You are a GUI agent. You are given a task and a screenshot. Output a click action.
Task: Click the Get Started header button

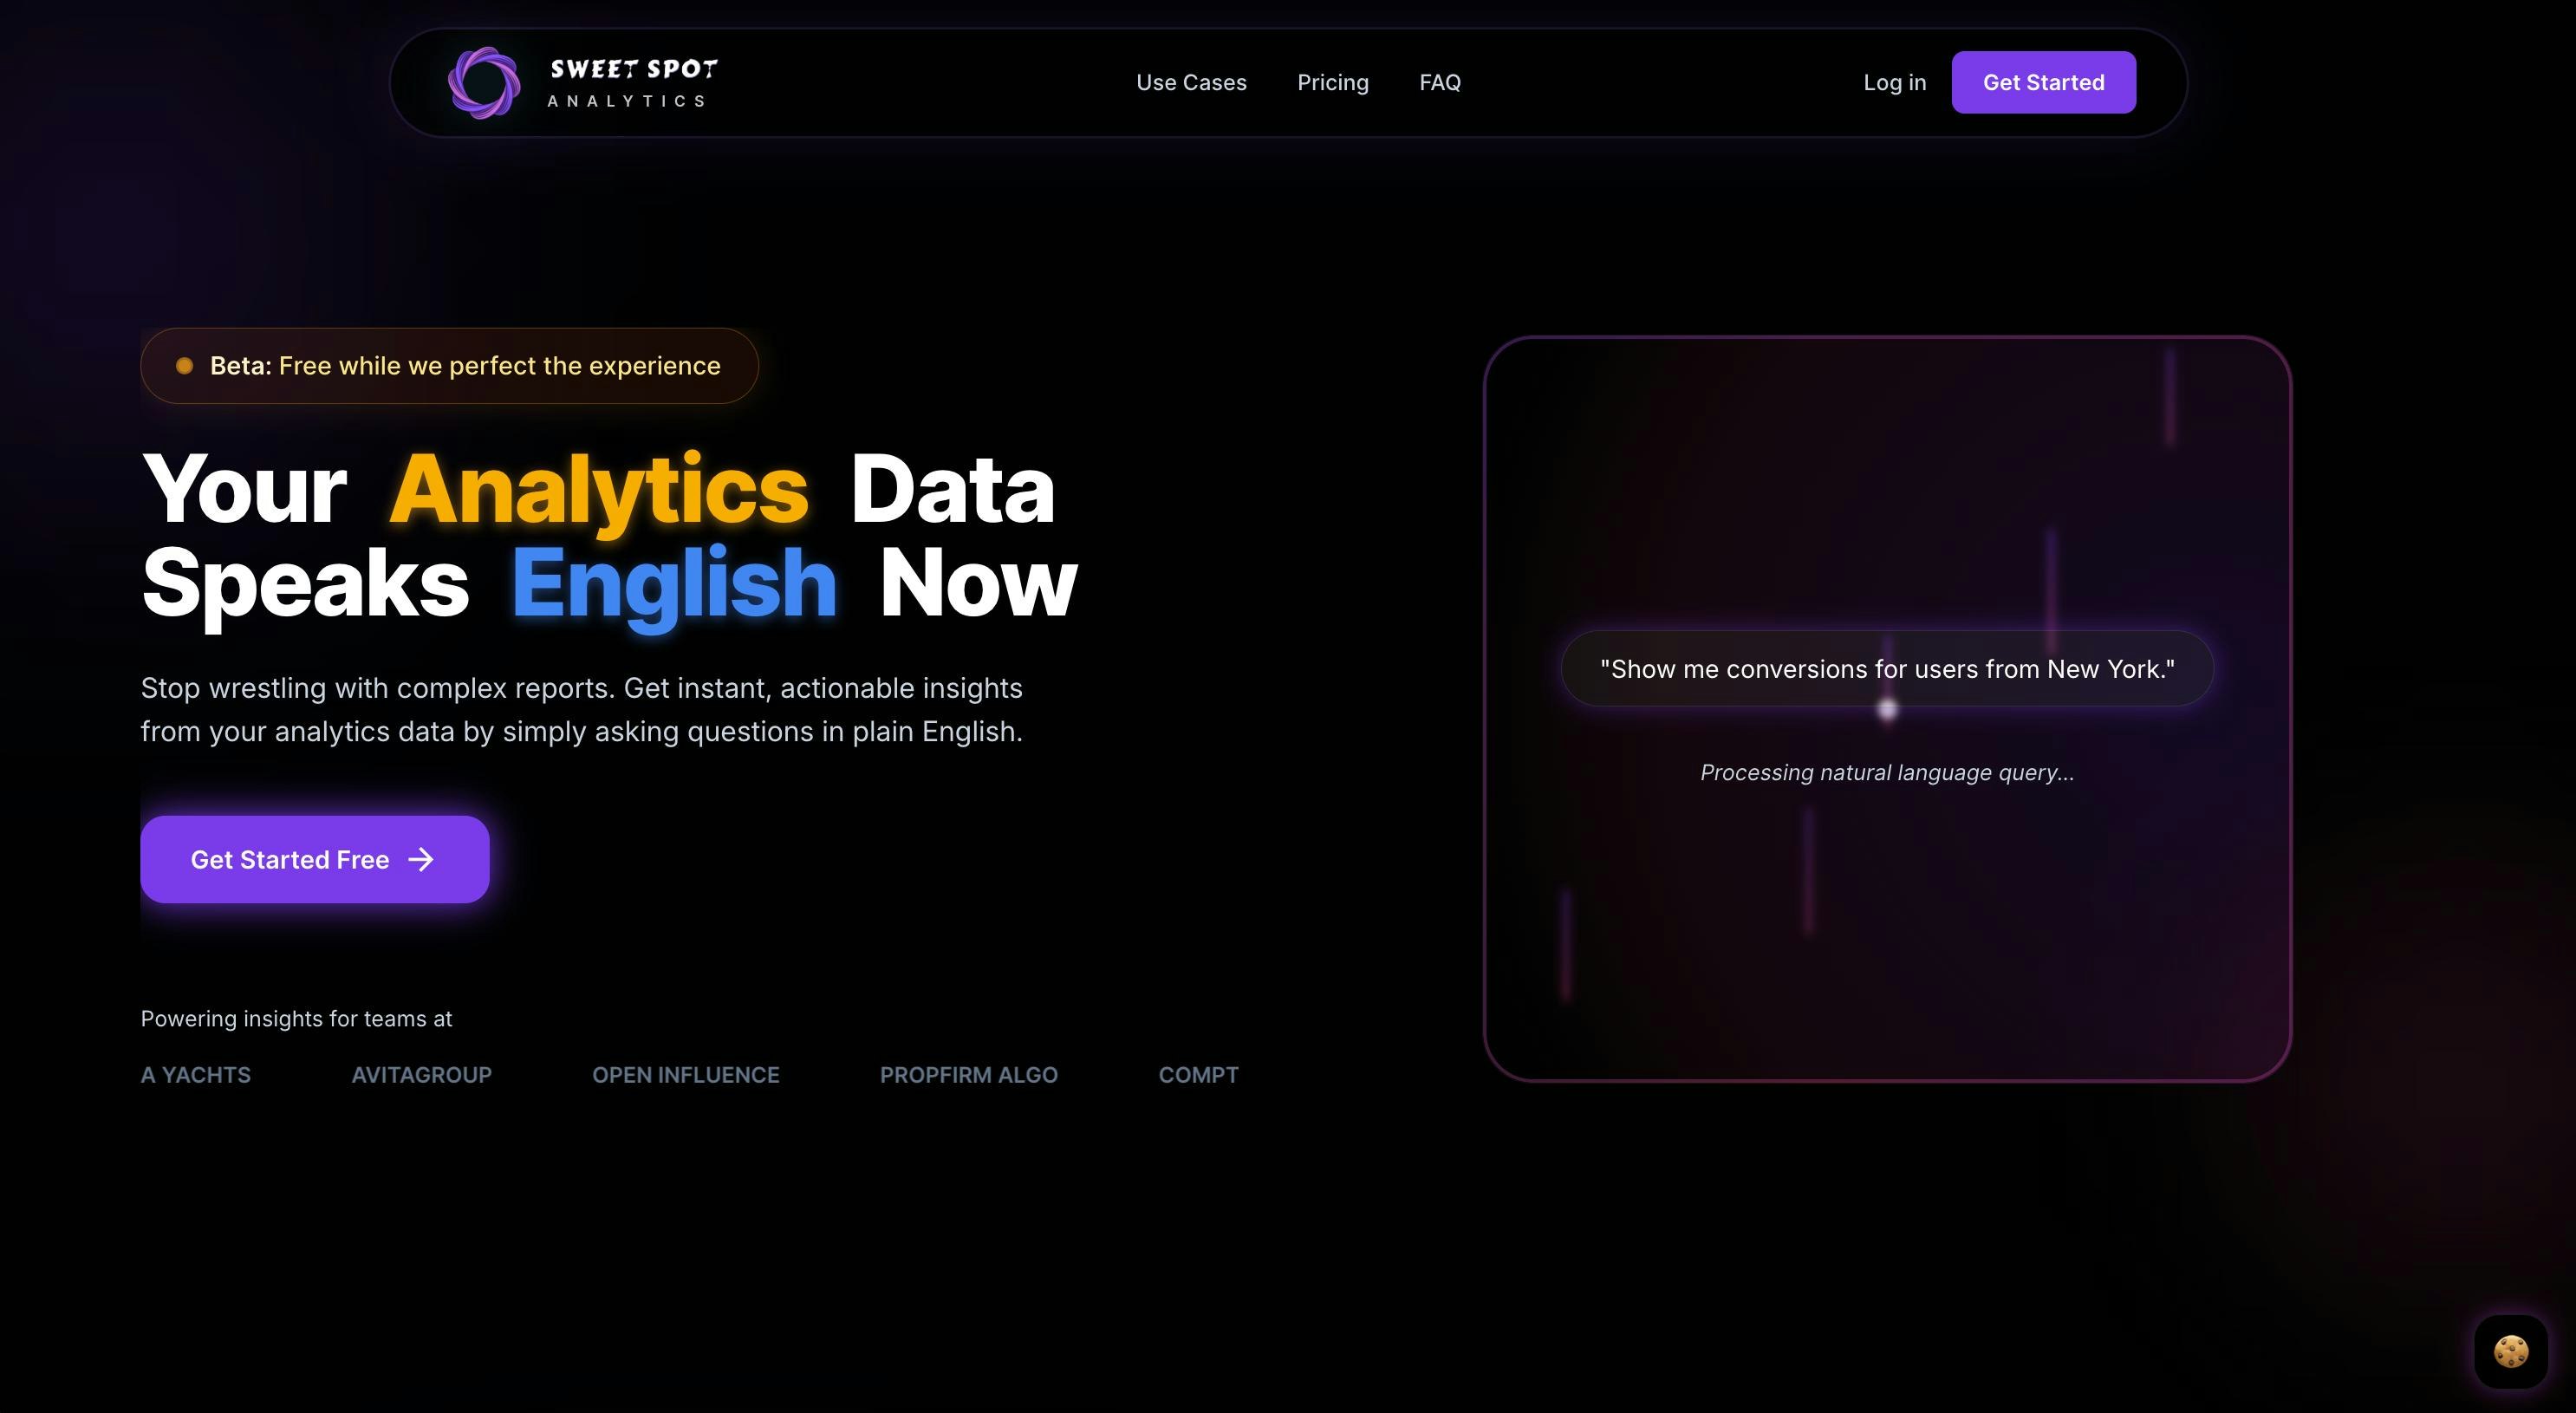coord(2043,83)
